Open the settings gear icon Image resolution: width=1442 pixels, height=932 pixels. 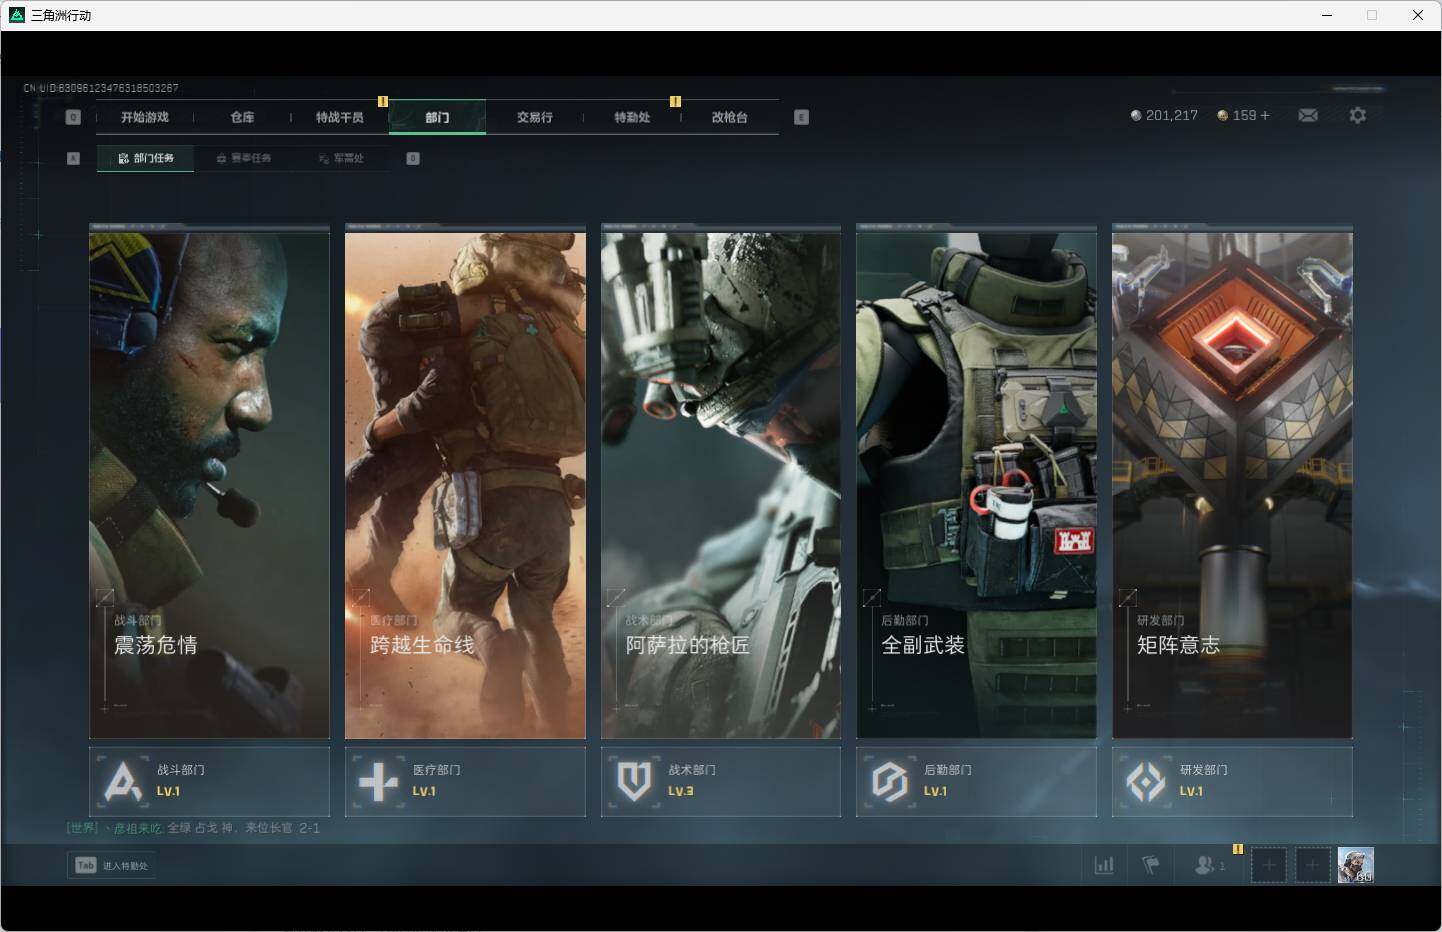(1357, 116)
